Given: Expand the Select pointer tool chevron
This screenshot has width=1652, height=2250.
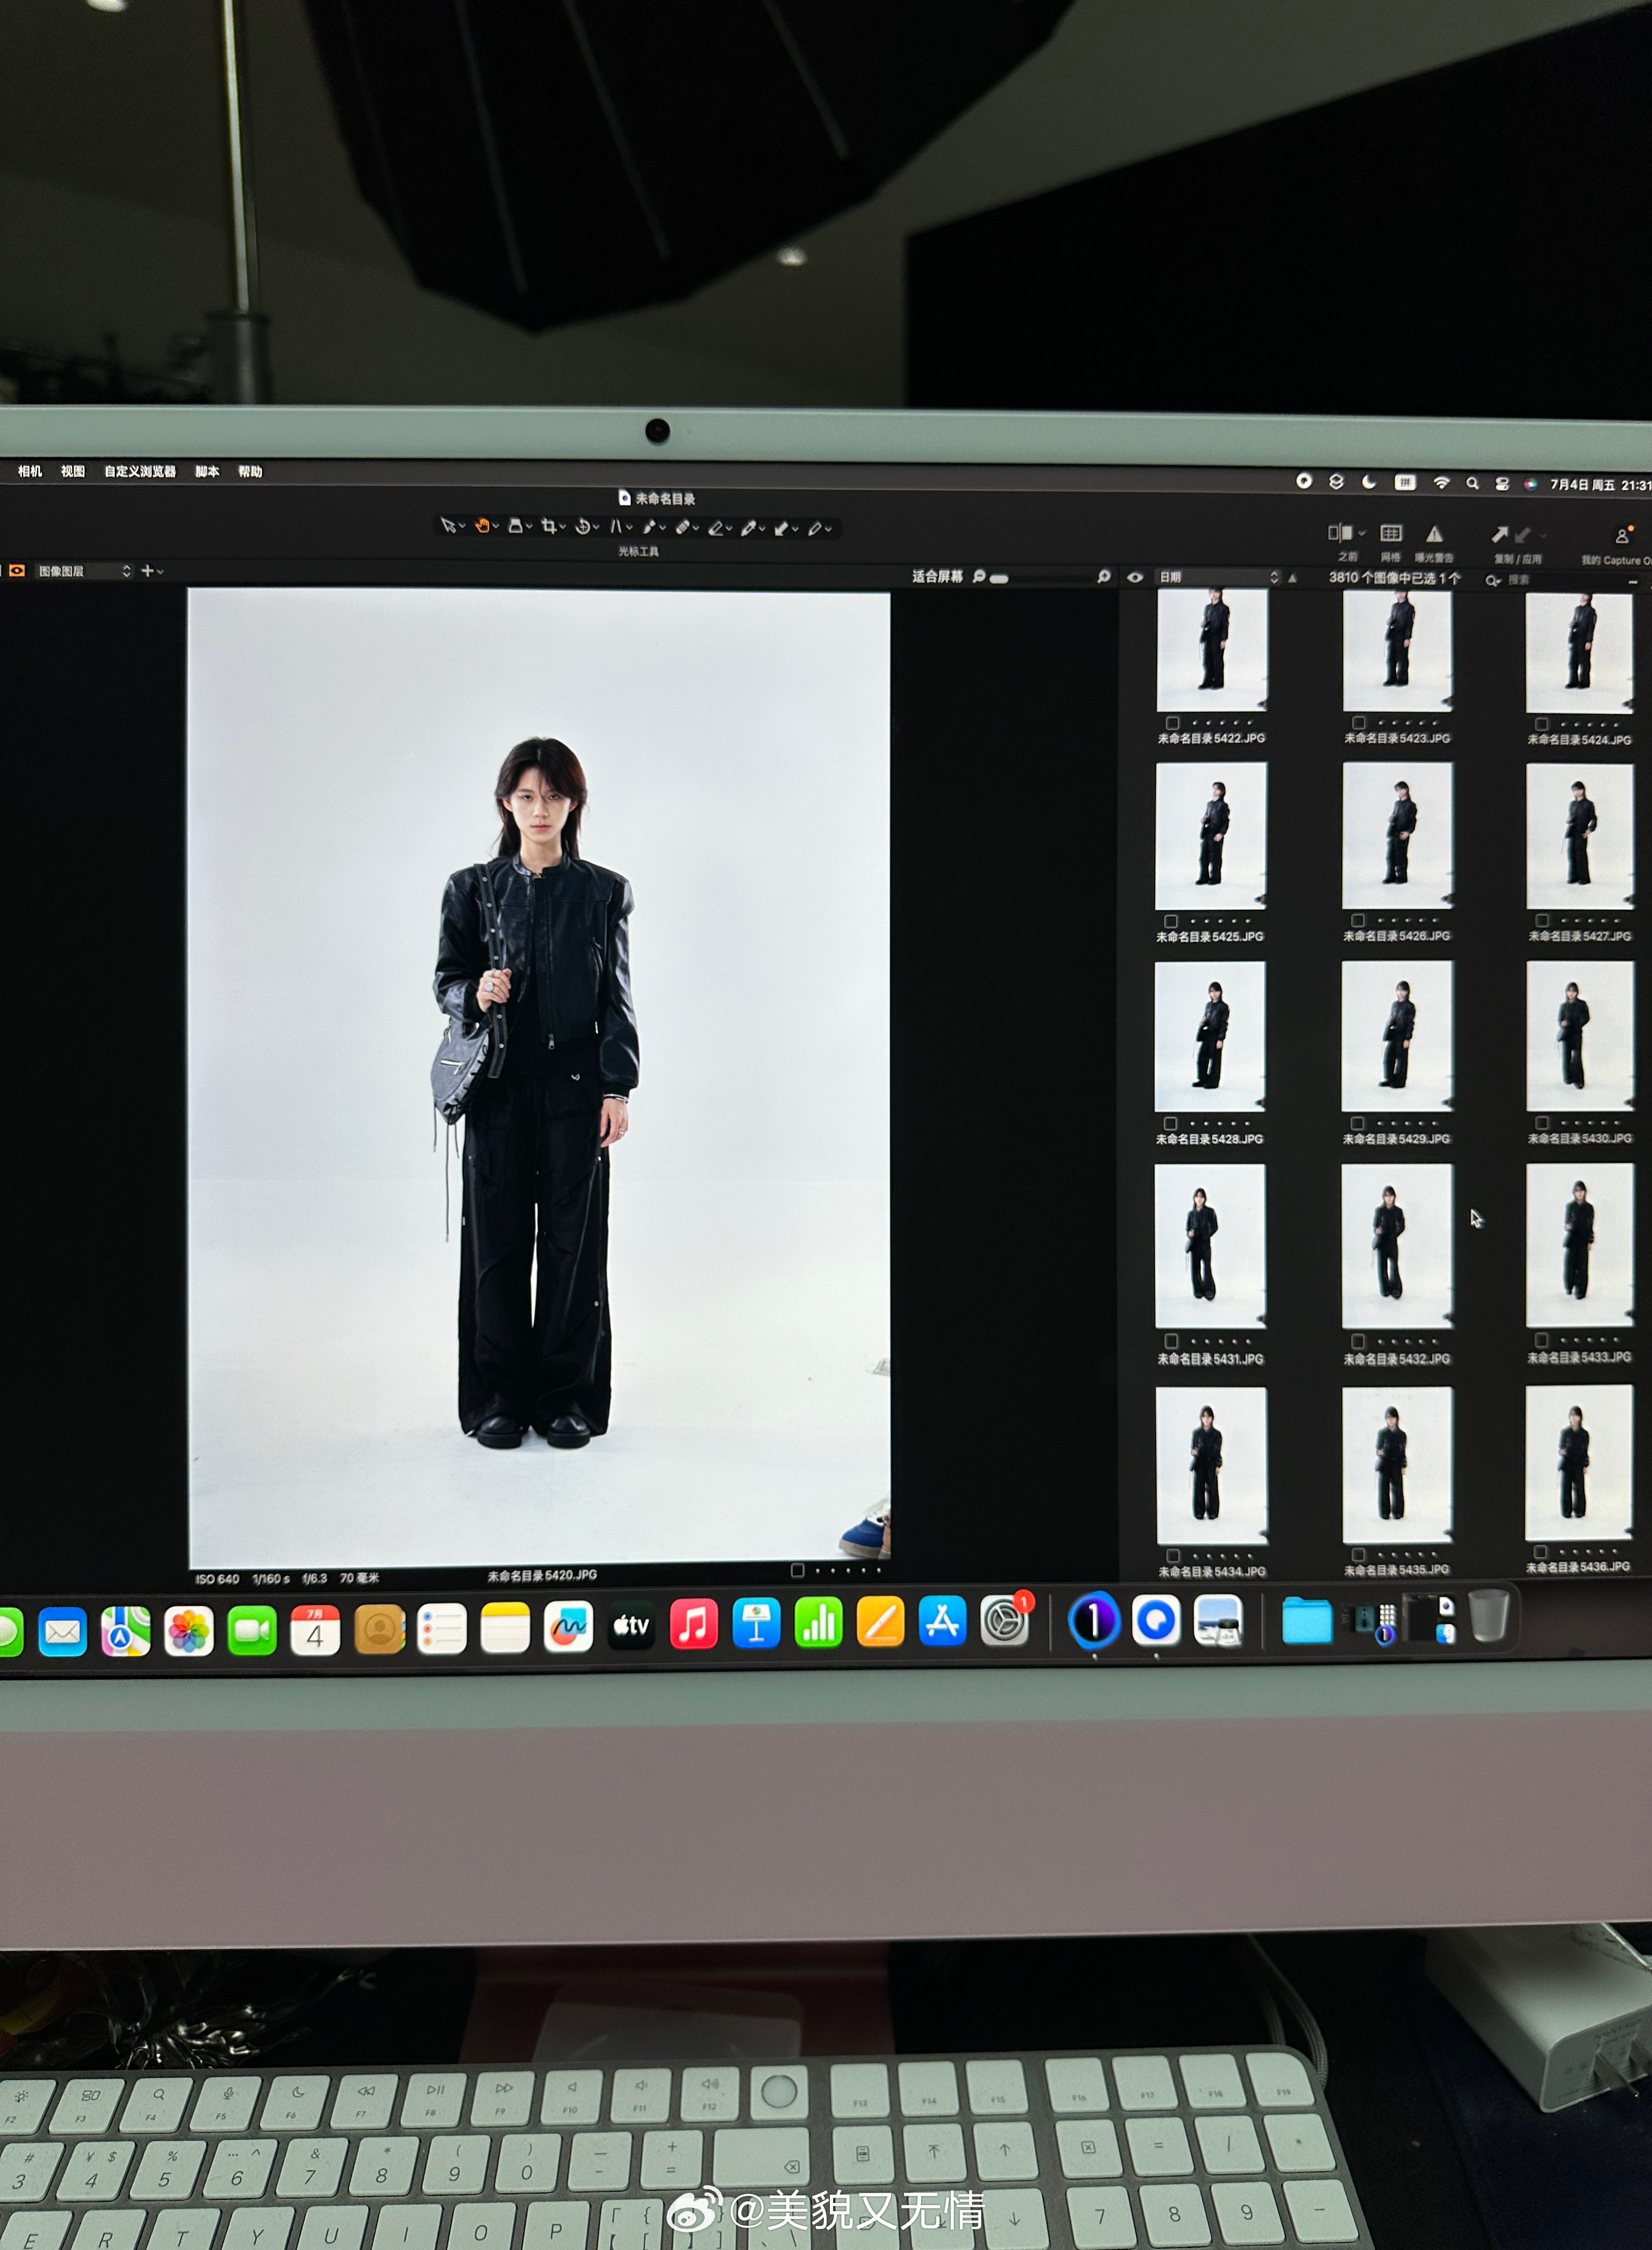Looking at the screenshot, I should pyautogui.click(x=462, y=526).
